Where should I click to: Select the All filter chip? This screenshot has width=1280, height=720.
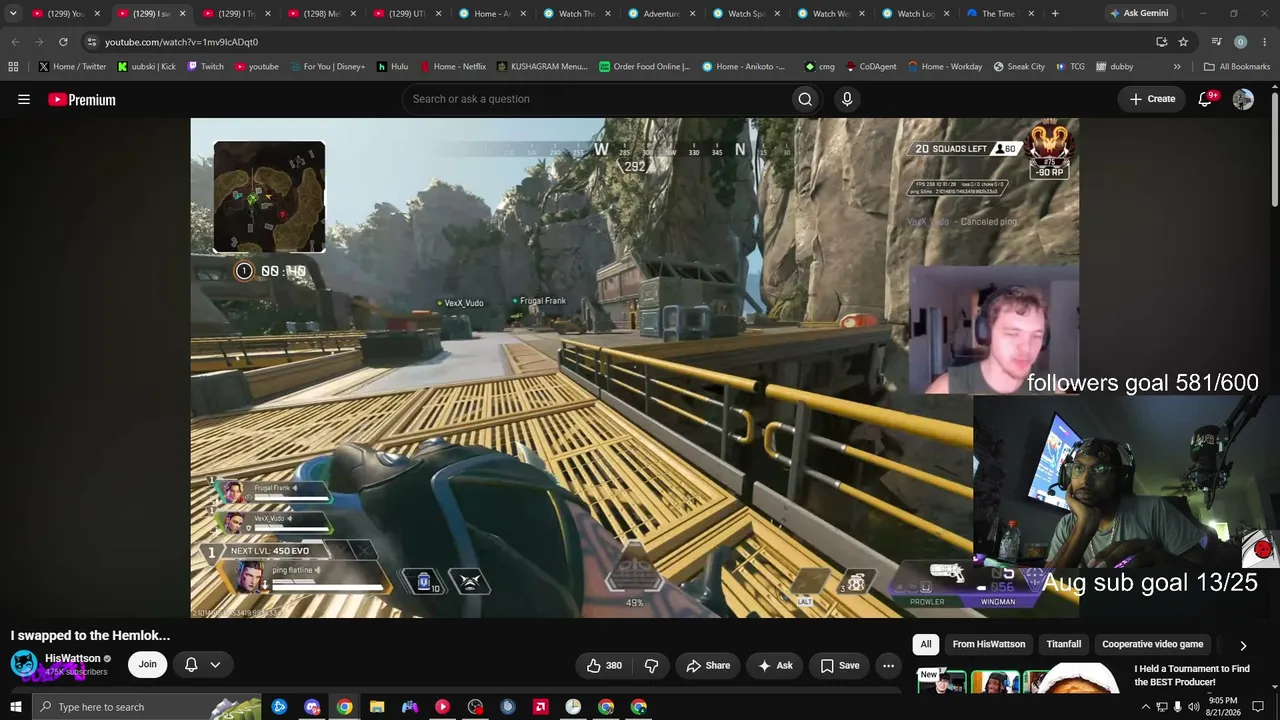pyautogui.click(x=926, y=645)
